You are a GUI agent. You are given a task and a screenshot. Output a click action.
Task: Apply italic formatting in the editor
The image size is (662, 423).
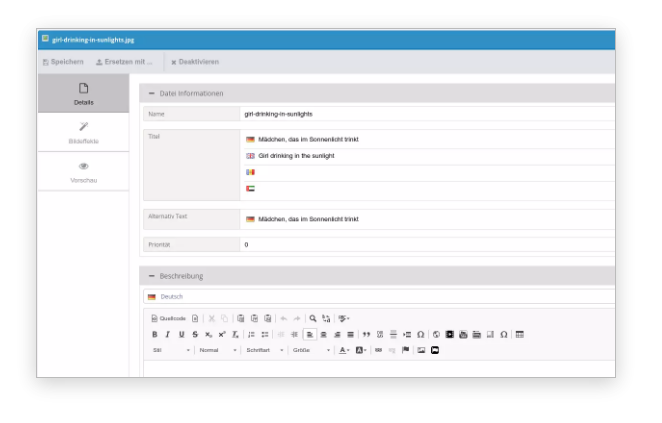[x=168, y=334]
